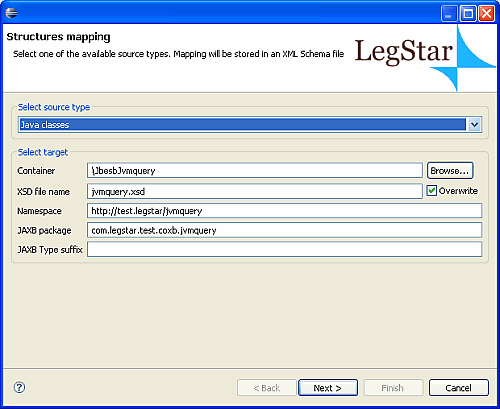Click into the Namespace field

284,211
